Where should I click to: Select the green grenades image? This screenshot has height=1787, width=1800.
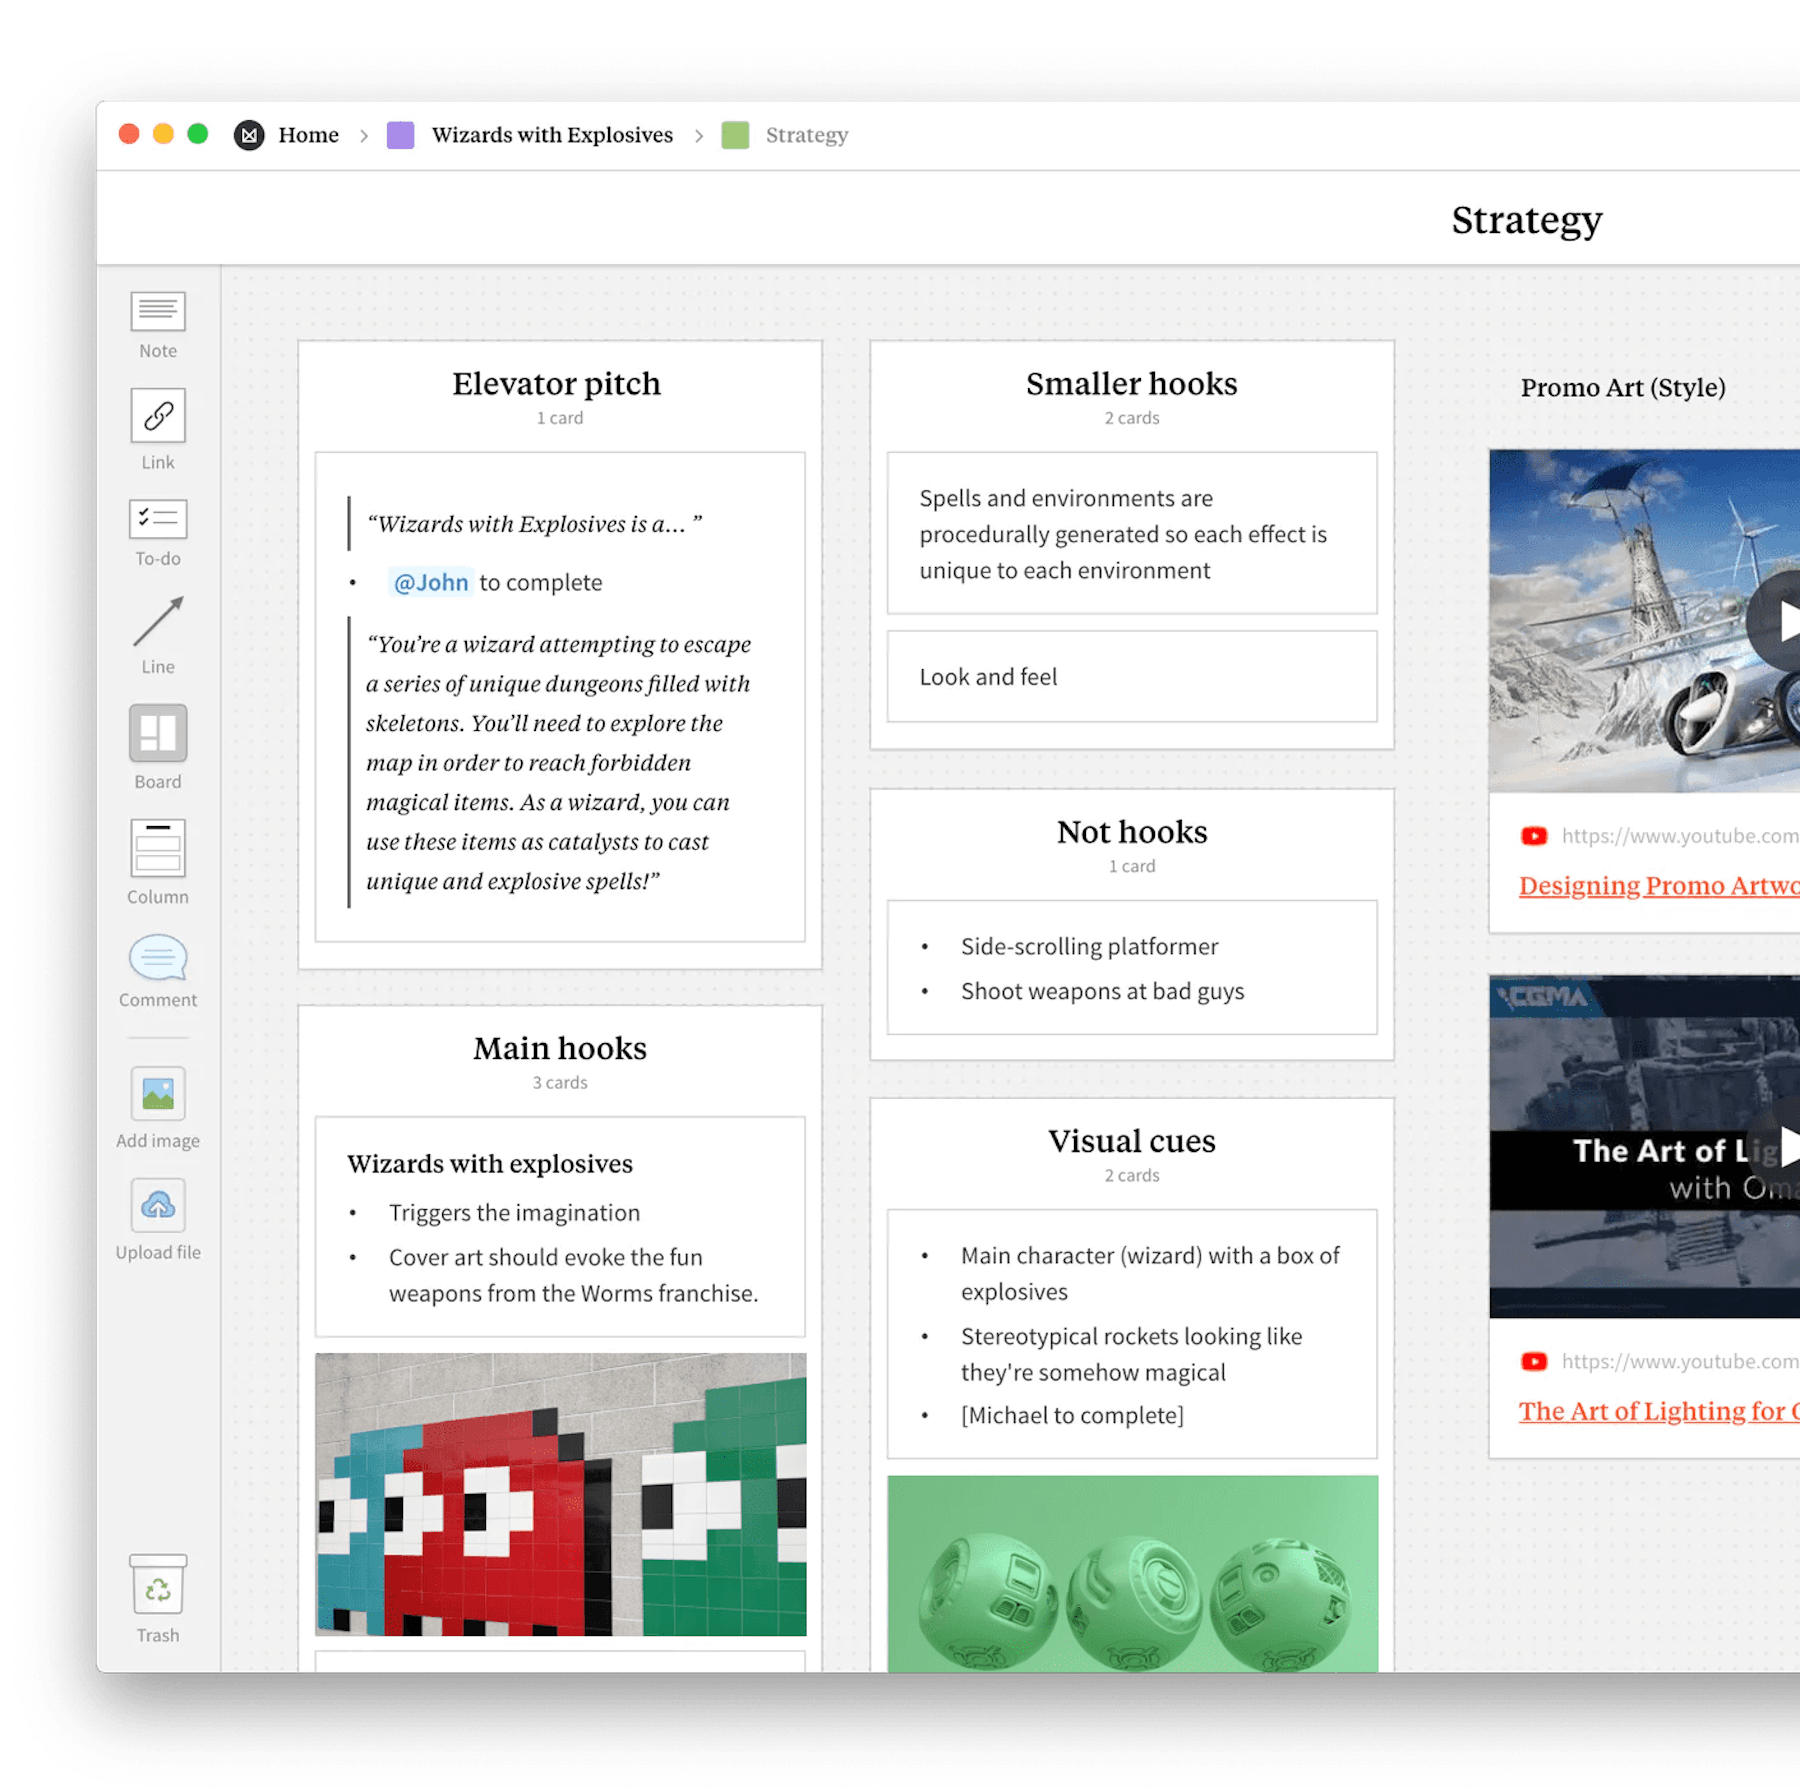(x=1131, y=1580)
